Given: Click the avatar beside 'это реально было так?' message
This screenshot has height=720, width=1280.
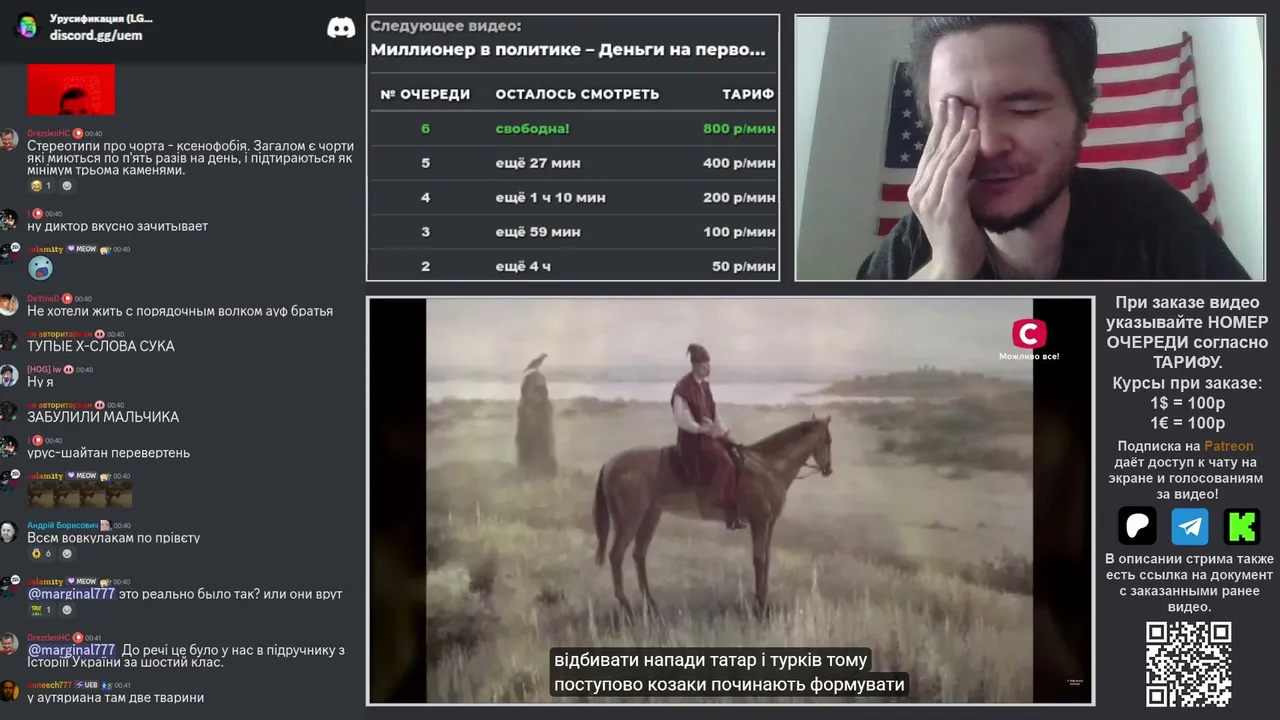Looking at the screenshot, I should [9, 587].
